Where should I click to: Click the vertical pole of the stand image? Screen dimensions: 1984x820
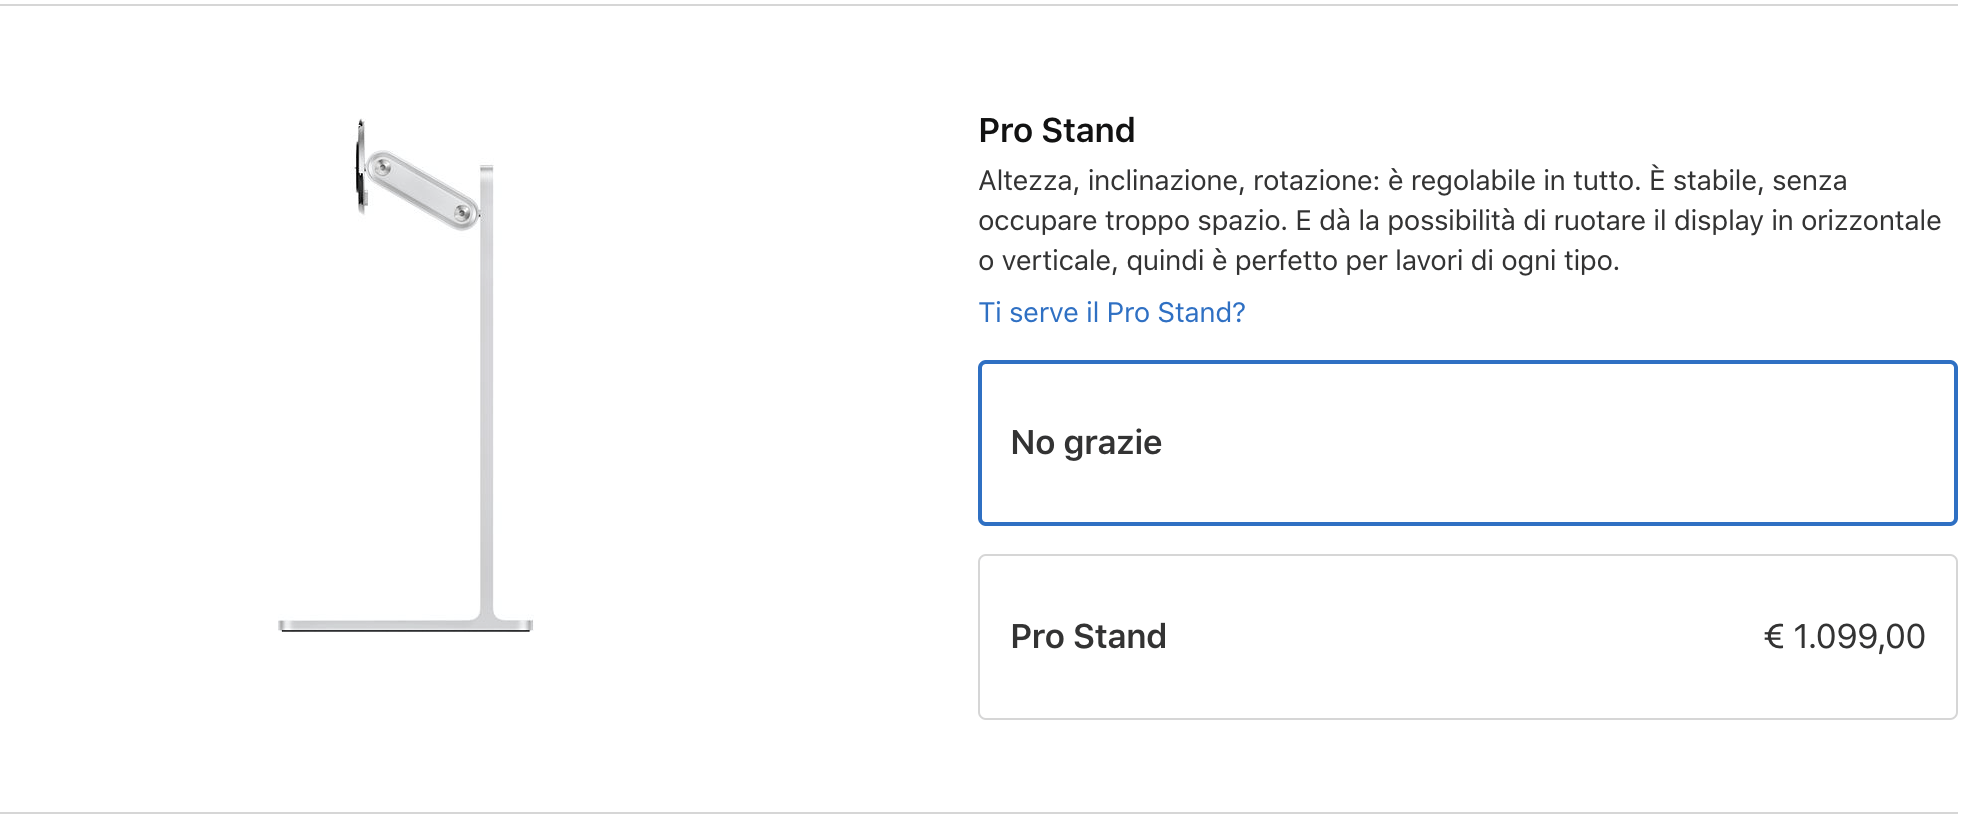[x=487, y=392]
